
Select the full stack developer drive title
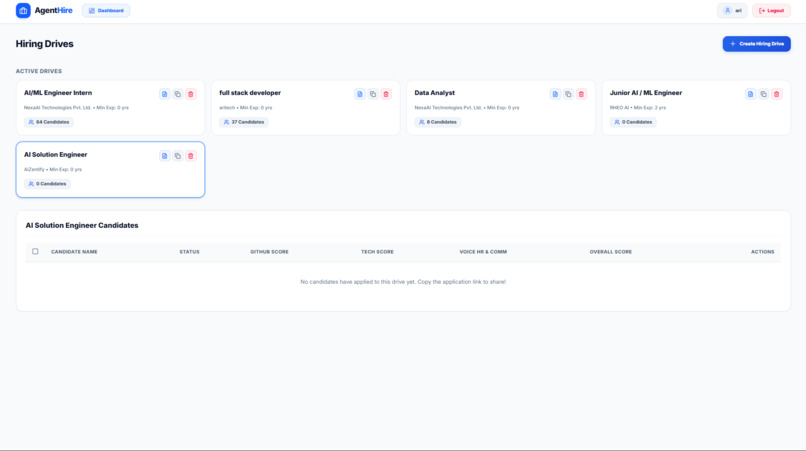coord(250,93)
